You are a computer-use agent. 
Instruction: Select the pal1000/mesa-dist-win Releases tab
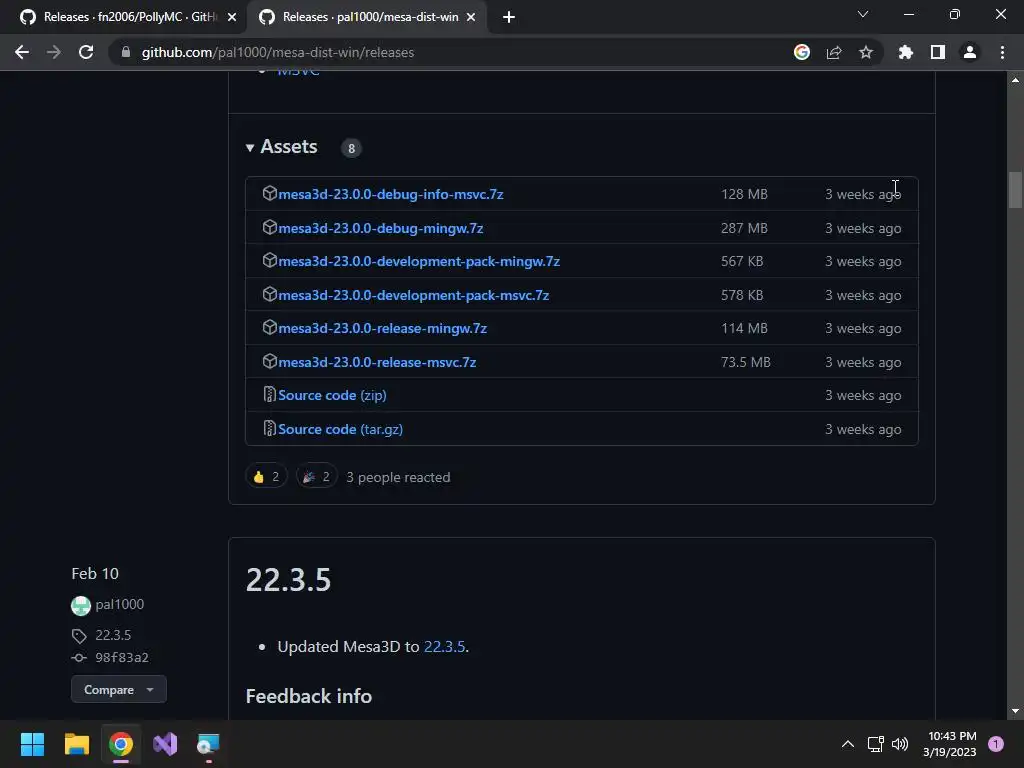[367, 17]
